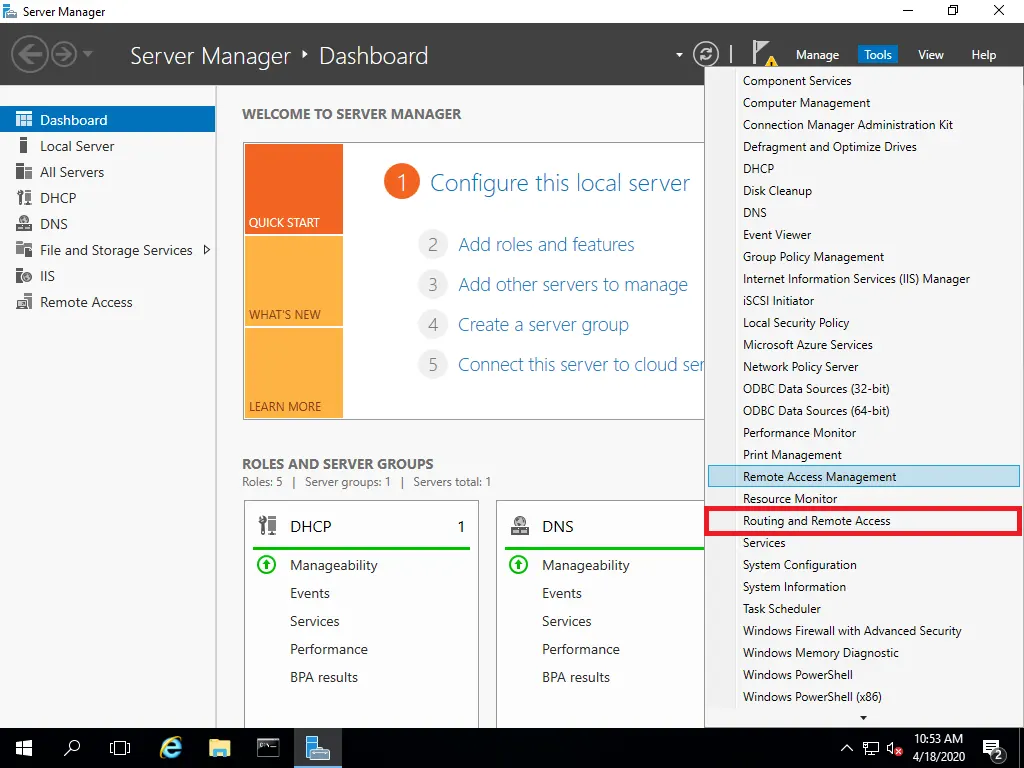
Task: Select the LEARN MORE tile
Action: pos(294,373)
